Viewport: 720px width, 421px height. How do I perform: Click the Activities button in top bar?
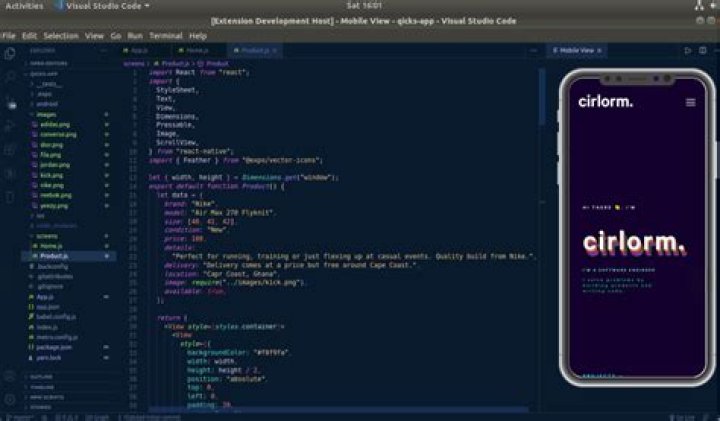(x=24, y=6)
